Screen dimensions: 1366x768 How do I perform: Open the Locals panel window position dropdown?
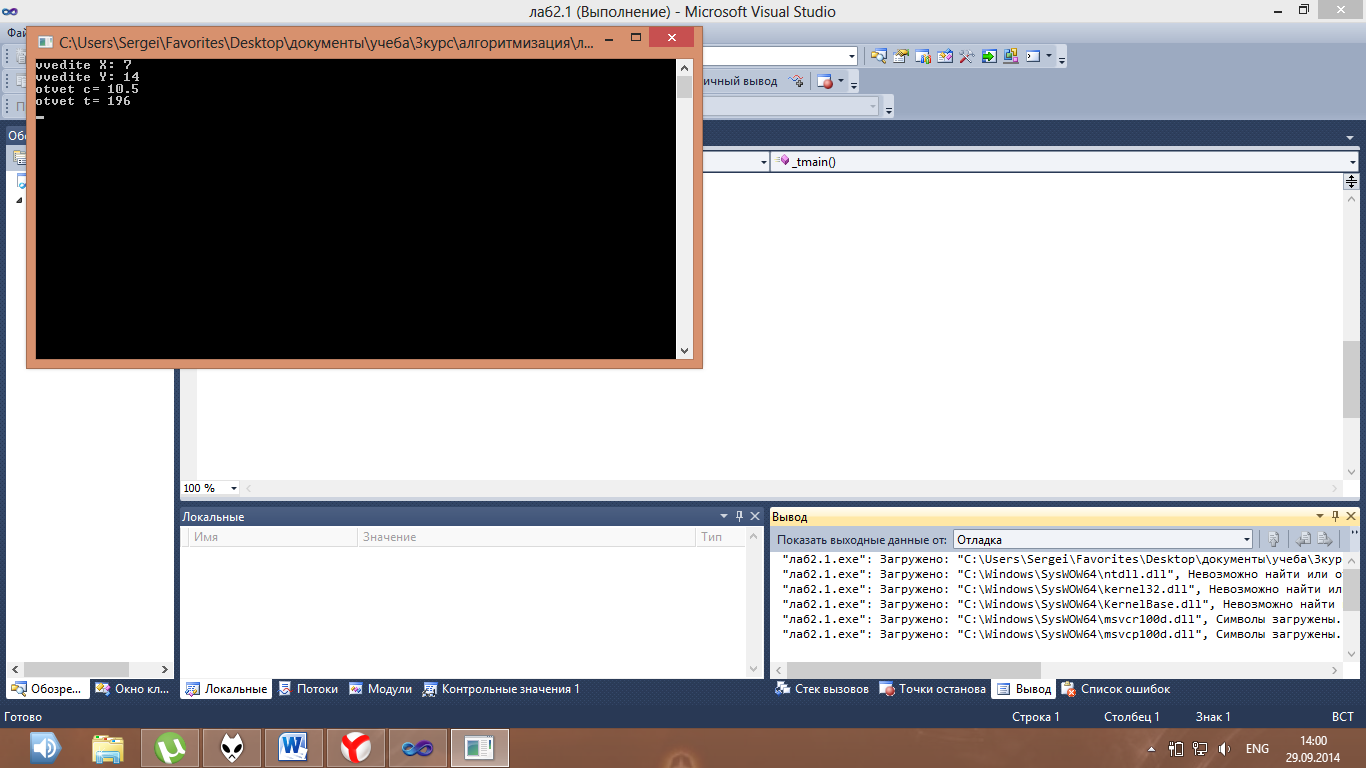[724, 516]
